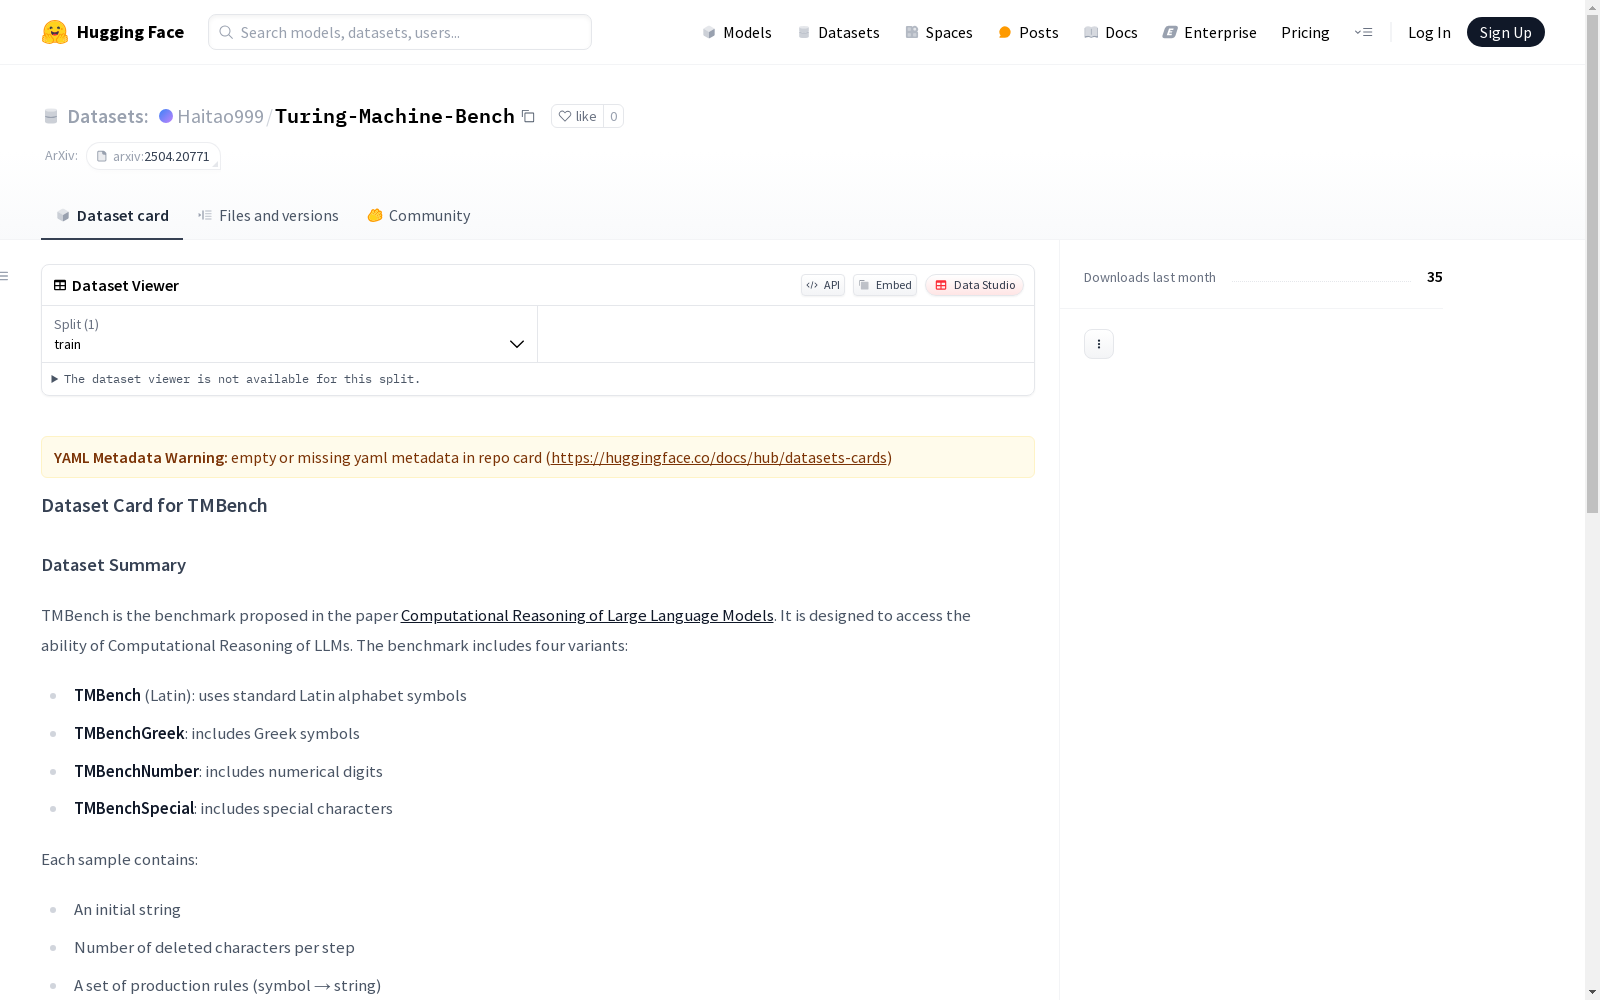Click the heart like button
1600x1000 pixels.
coord(577,116)
